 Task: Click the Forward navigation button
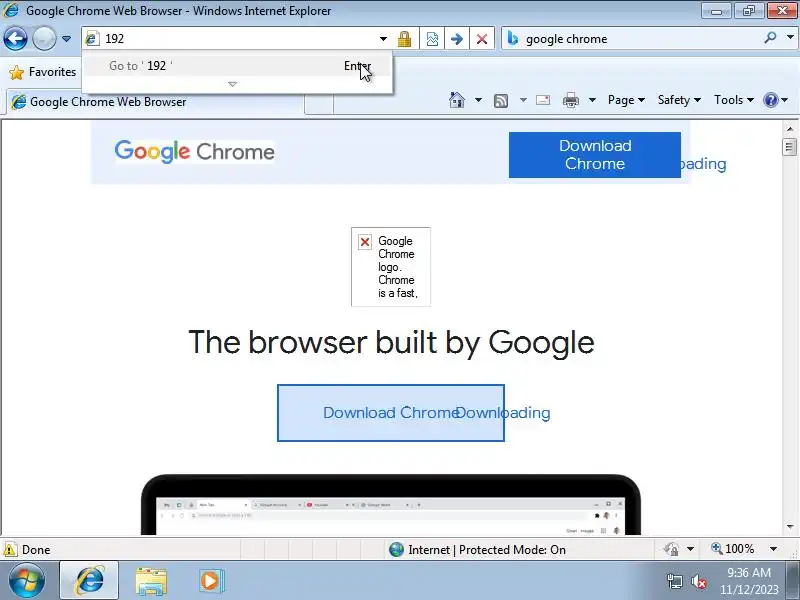click(x=44, y=38)
